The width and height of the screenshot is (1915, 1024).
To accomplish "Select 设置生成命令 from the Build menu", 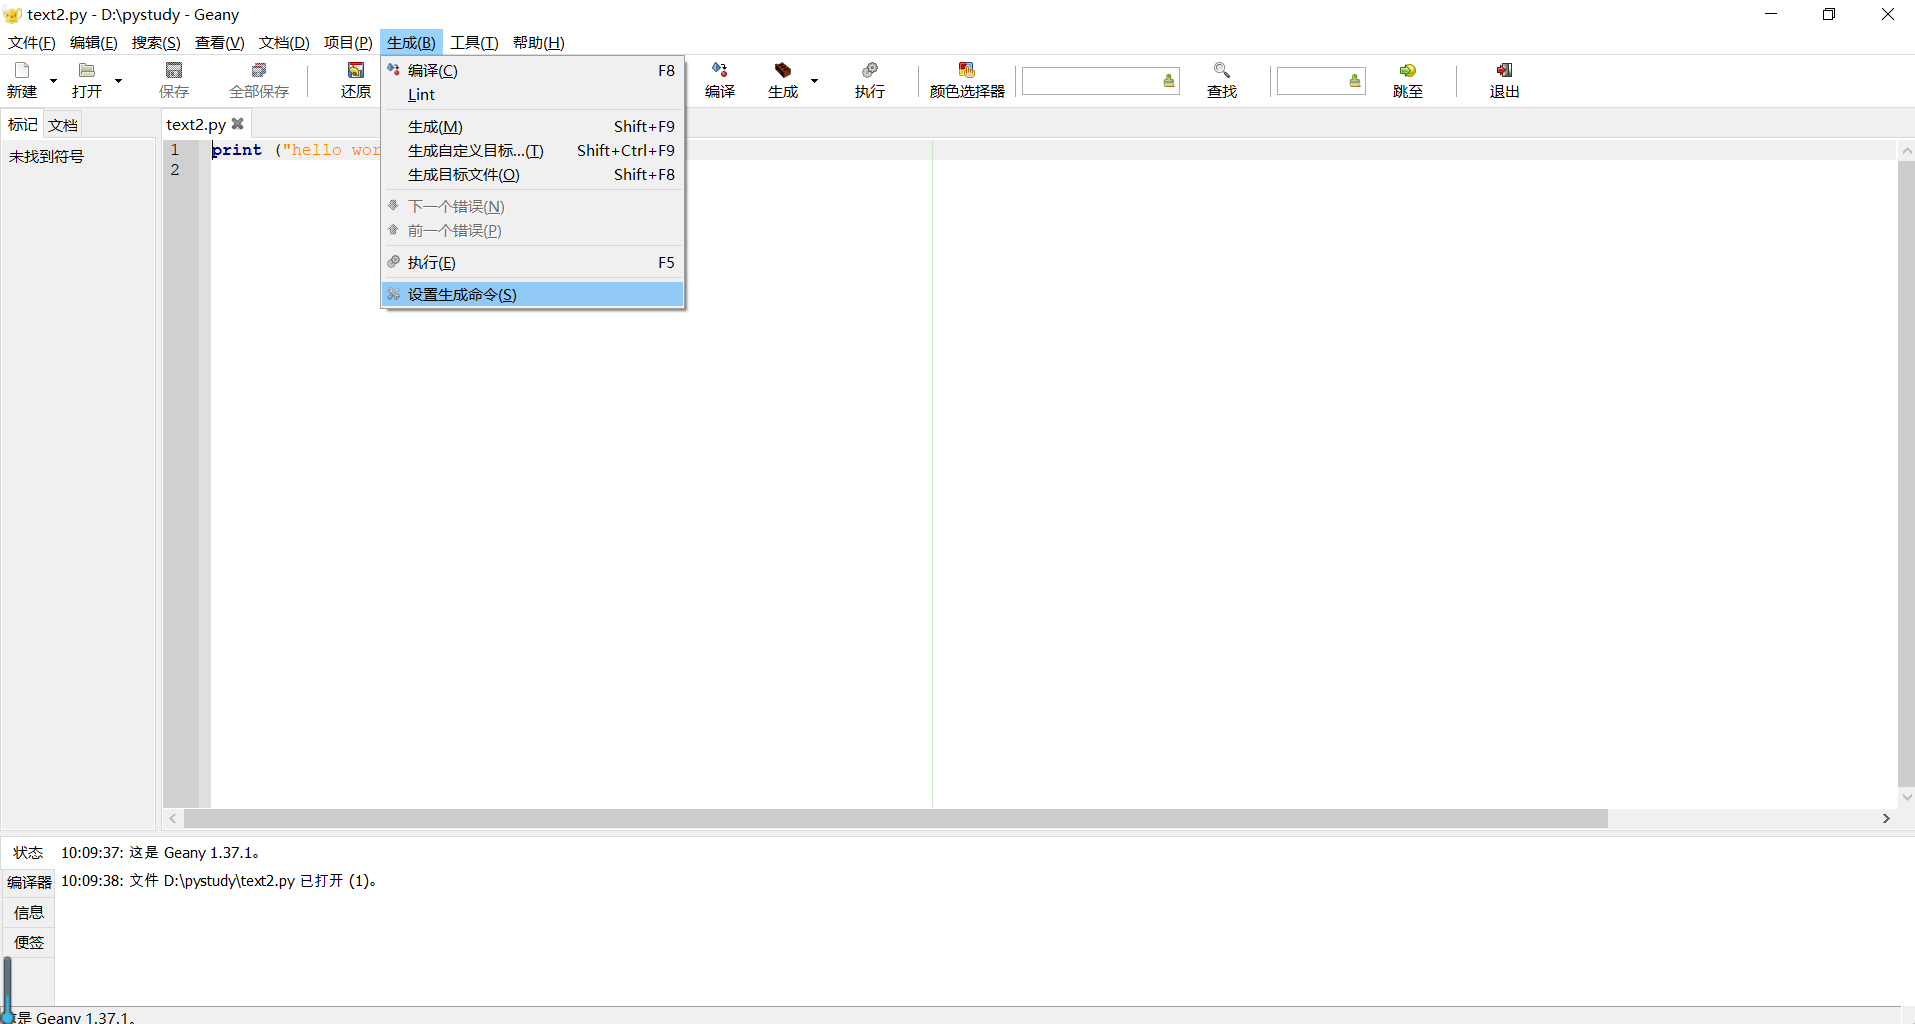I will click(x=461, y=294).
